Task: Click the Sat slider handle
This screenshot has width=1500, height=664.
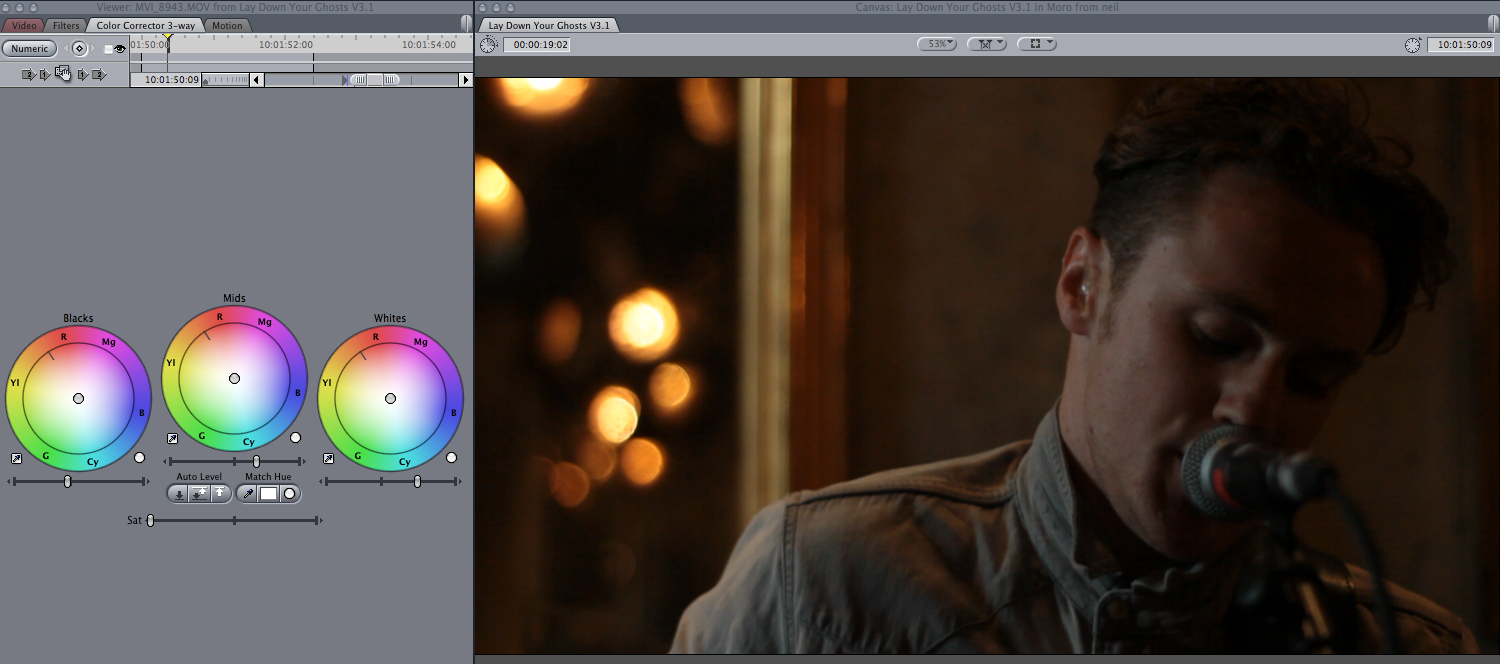Action: click(x=151, y=520)
